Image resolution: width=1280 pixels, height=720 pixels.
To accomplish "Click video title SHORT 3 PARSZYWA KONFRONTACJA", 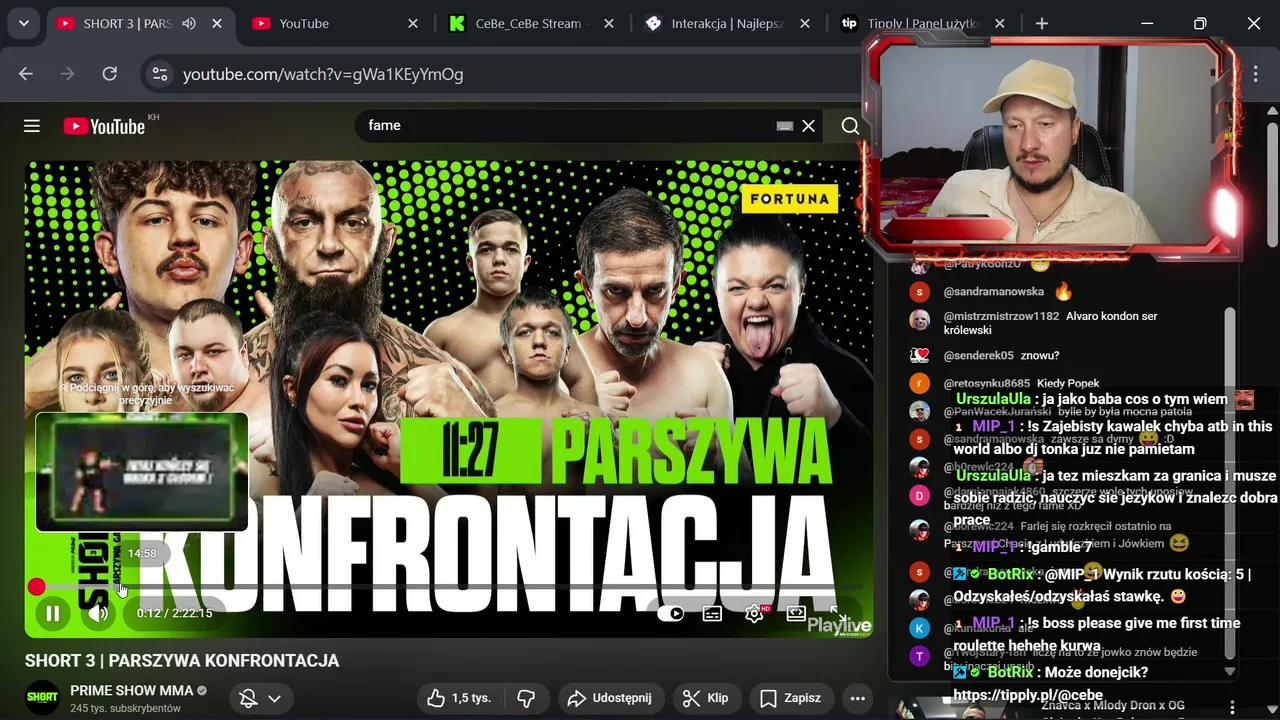I will pos(182,661).
